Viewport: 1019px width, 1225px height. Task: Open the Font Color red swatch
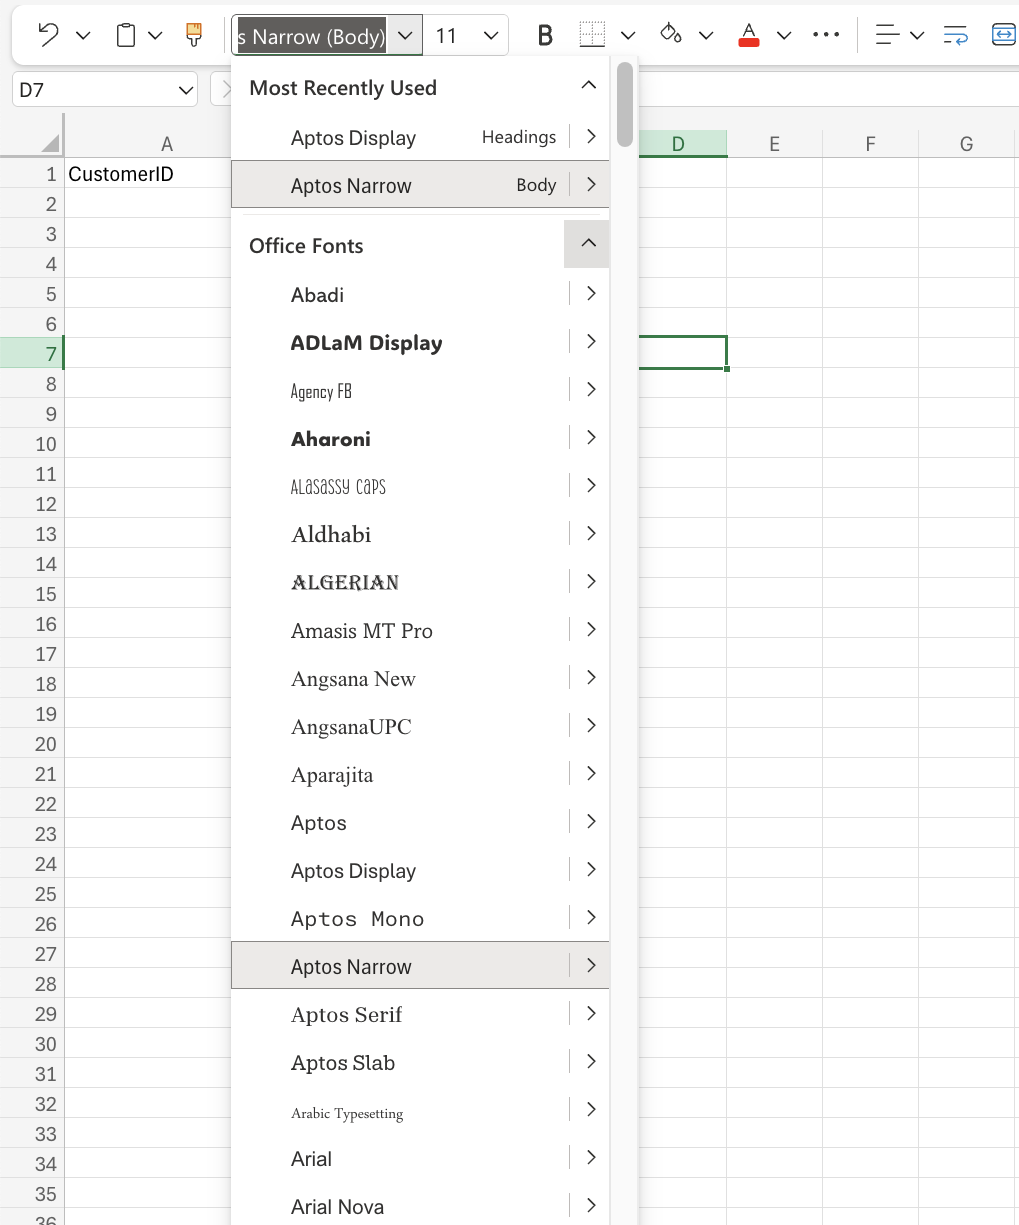[749, 33]
